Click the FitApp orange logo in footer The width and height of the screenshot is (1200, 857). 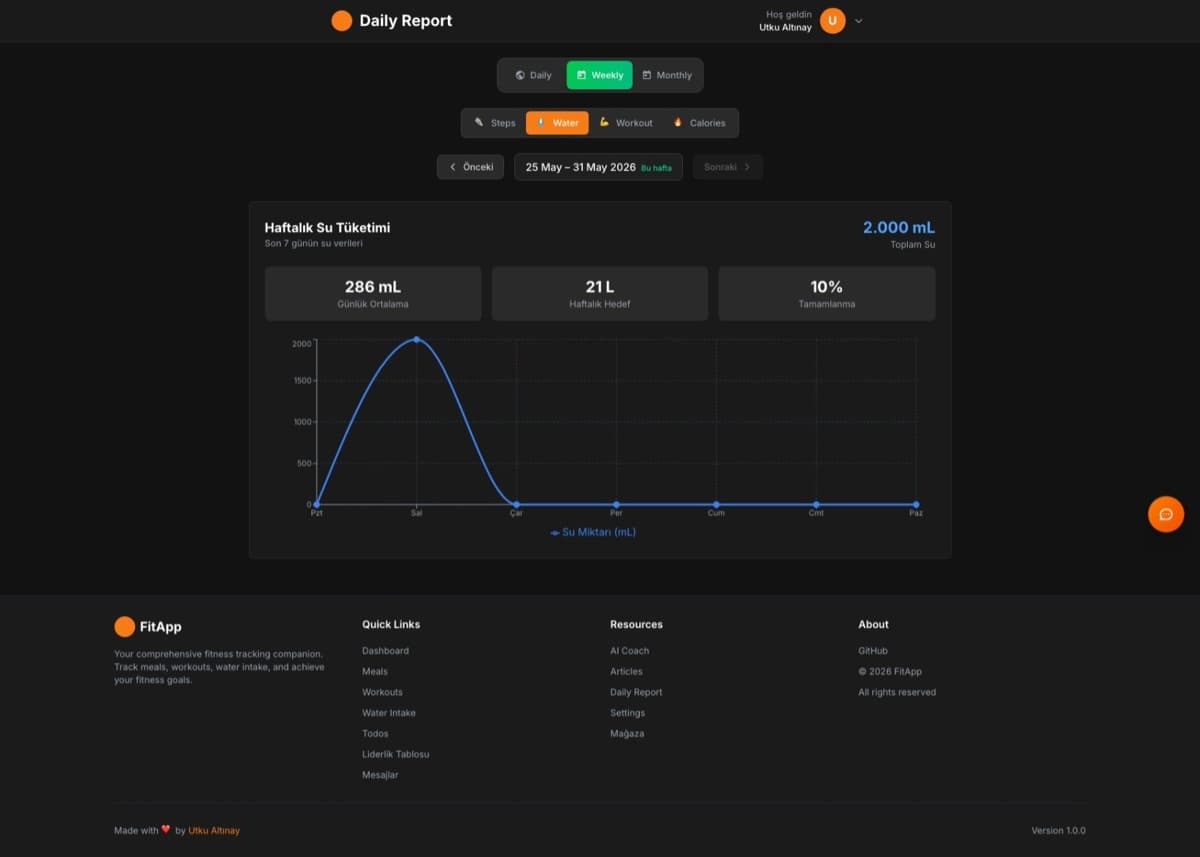[x=124, y=627]
